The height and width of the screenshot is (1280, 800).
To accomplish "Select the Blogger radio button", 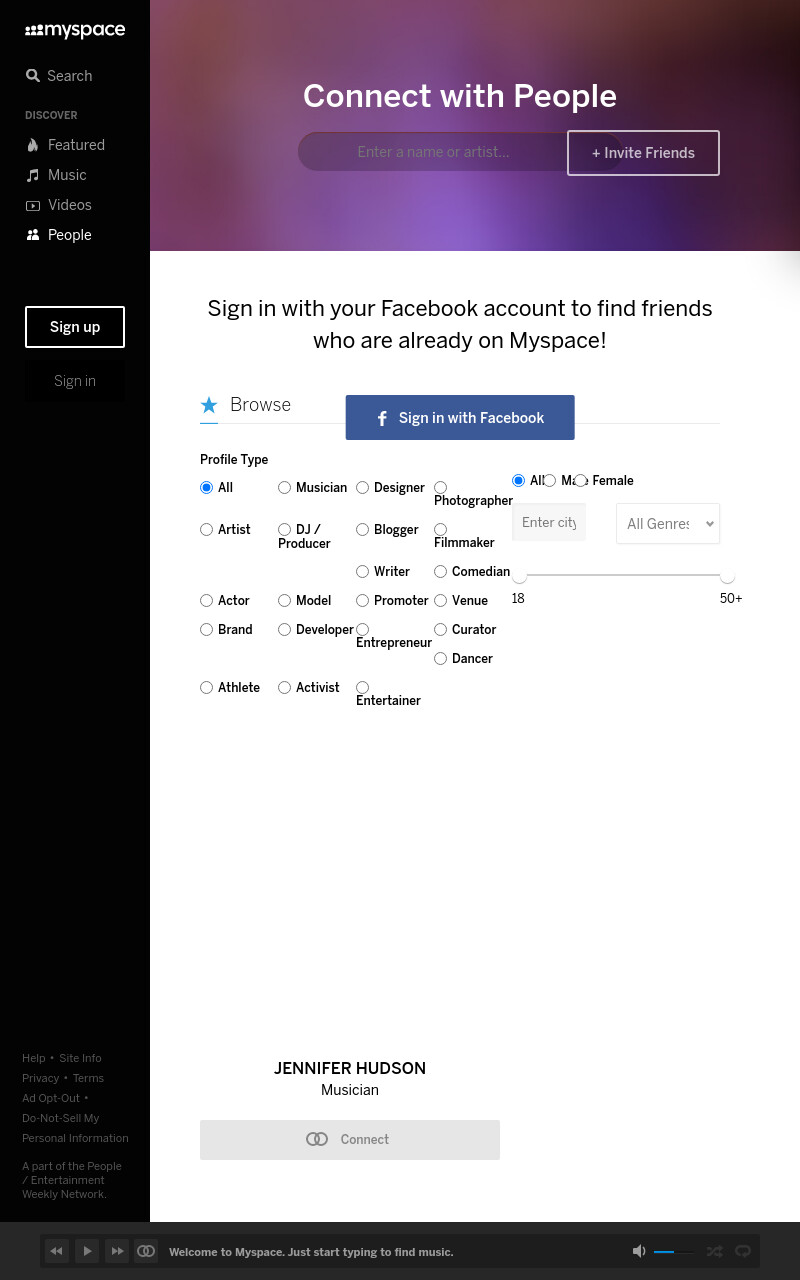I will coord(363,530).
